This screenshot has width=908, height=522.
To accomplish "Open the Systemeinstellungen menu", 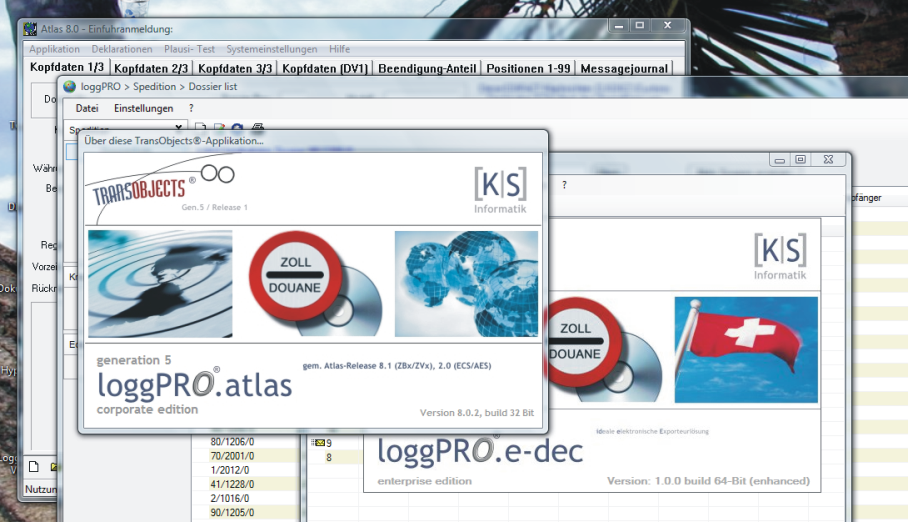I will pos(272,49).
